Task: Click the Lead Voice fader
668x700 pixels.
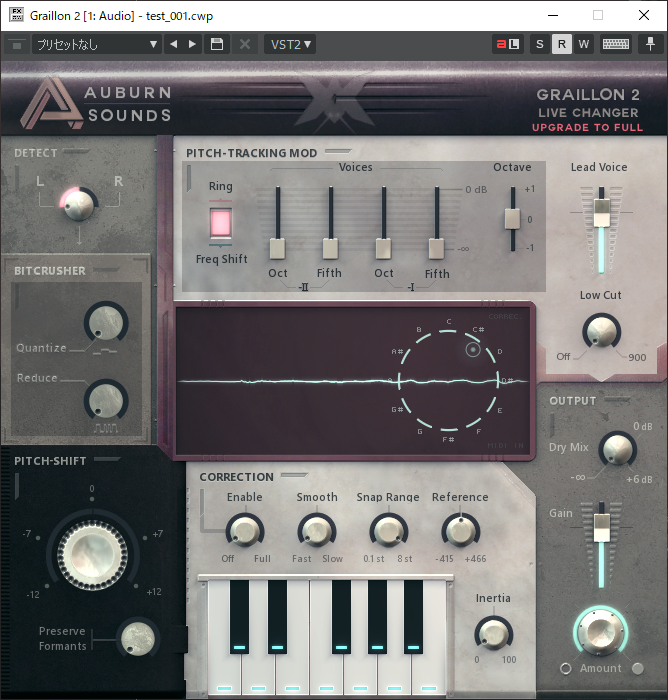Action: 601,212
